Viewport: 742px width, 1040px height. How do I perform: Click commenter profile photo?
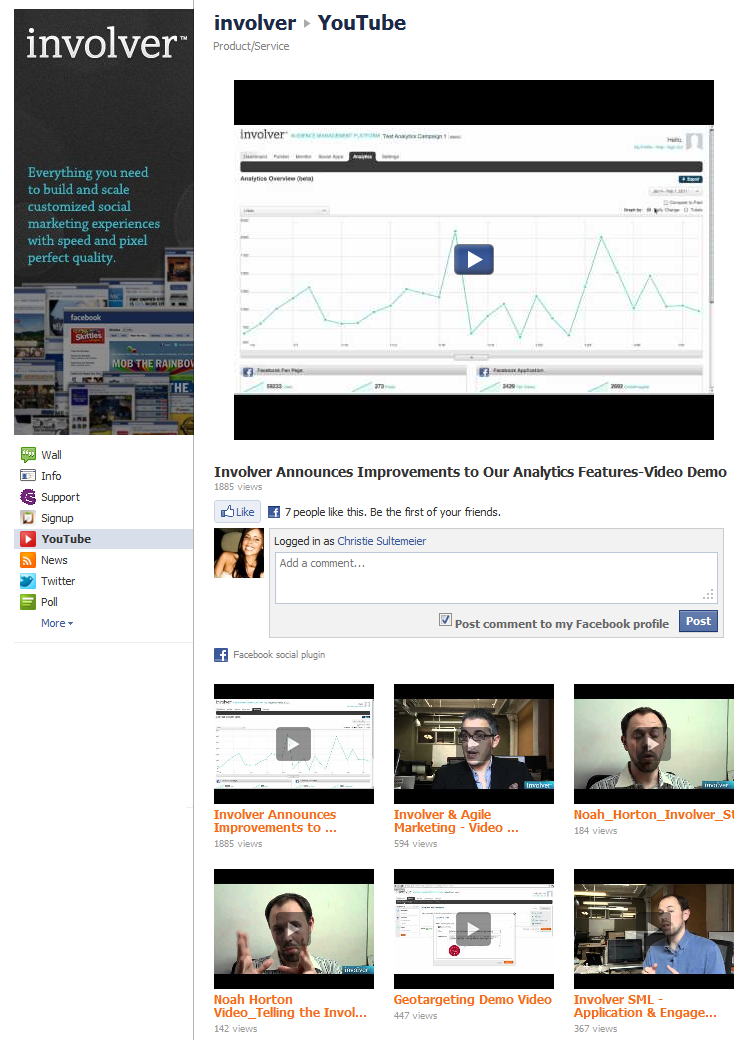click(239, 553)
